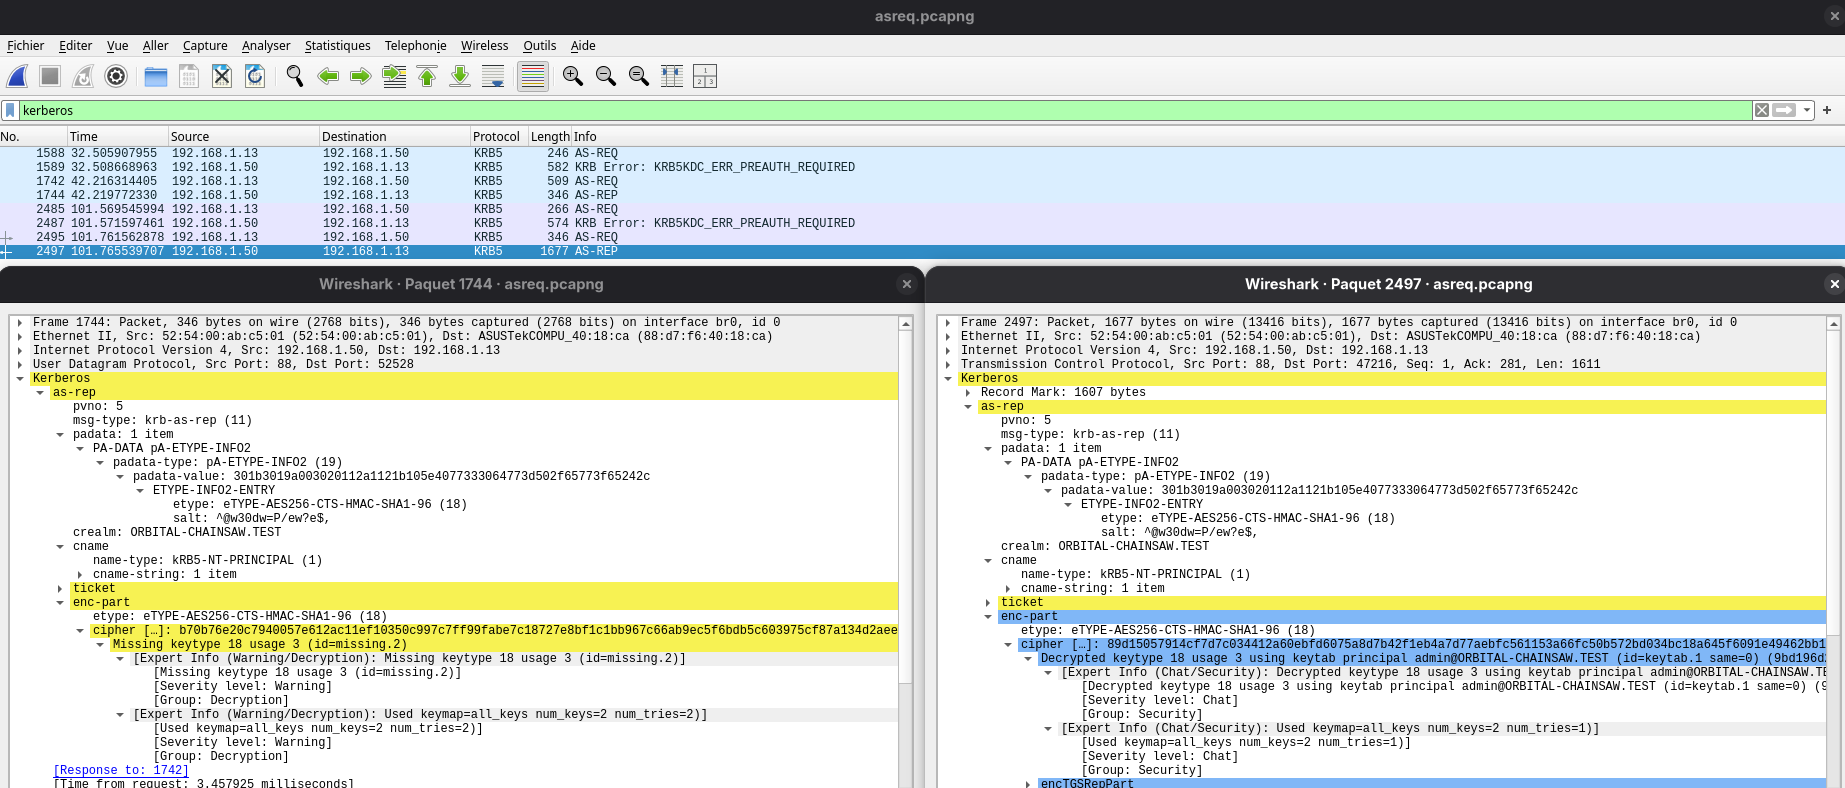Clear the kerberos display filter
1845x788 pixels.
(x=1762, y=110)
